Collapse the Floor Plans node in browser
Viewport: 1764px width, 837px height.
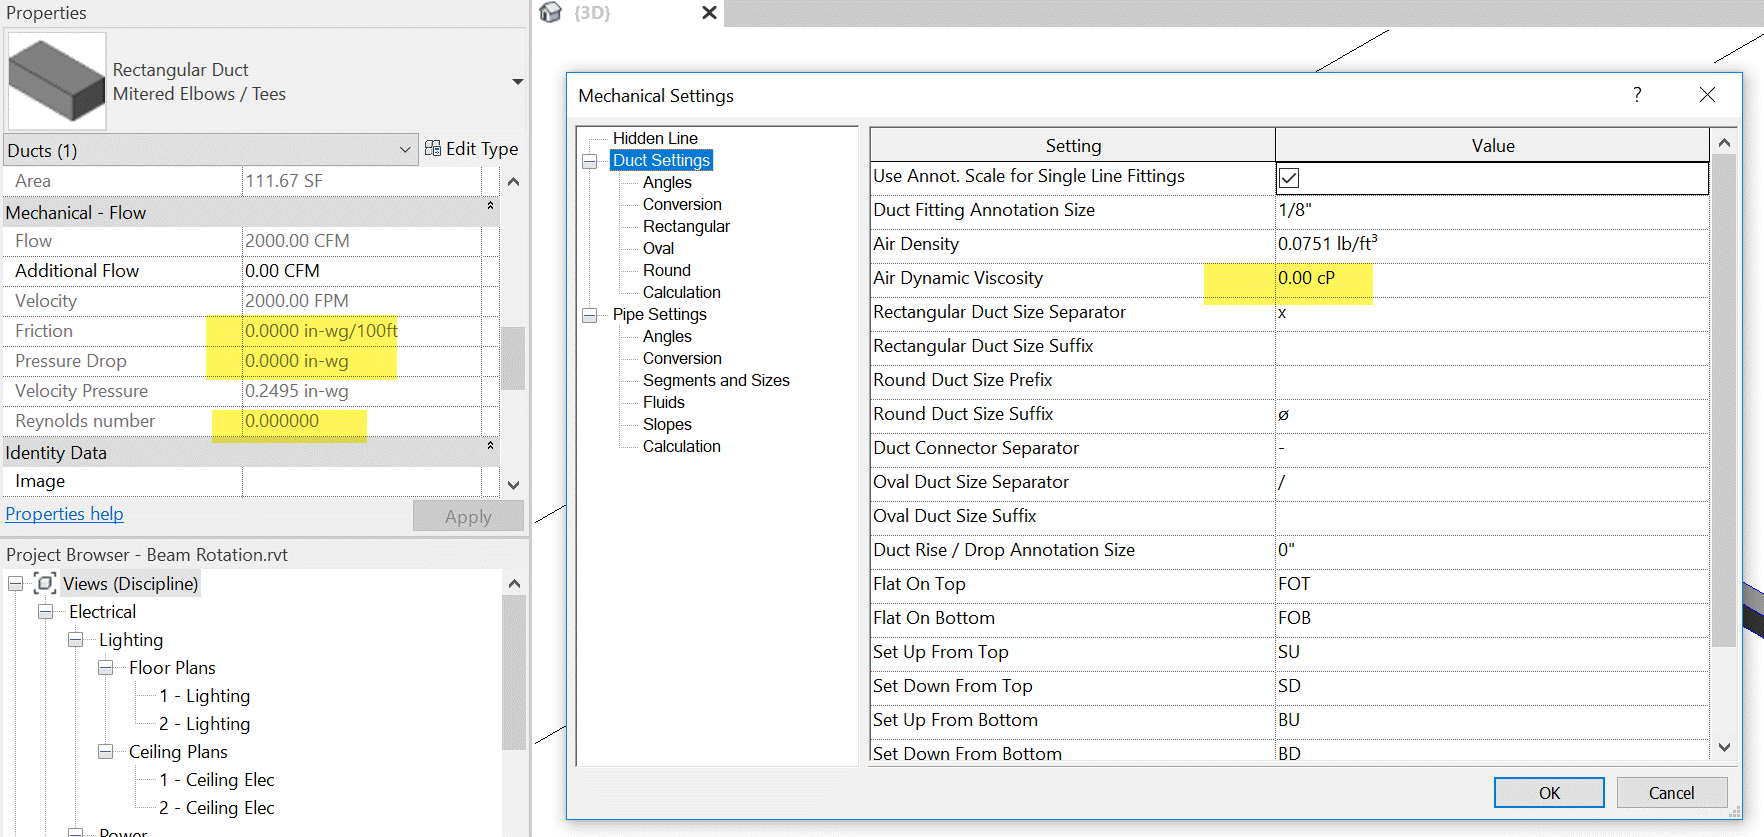pyautogui.click(x=106, y=667)
